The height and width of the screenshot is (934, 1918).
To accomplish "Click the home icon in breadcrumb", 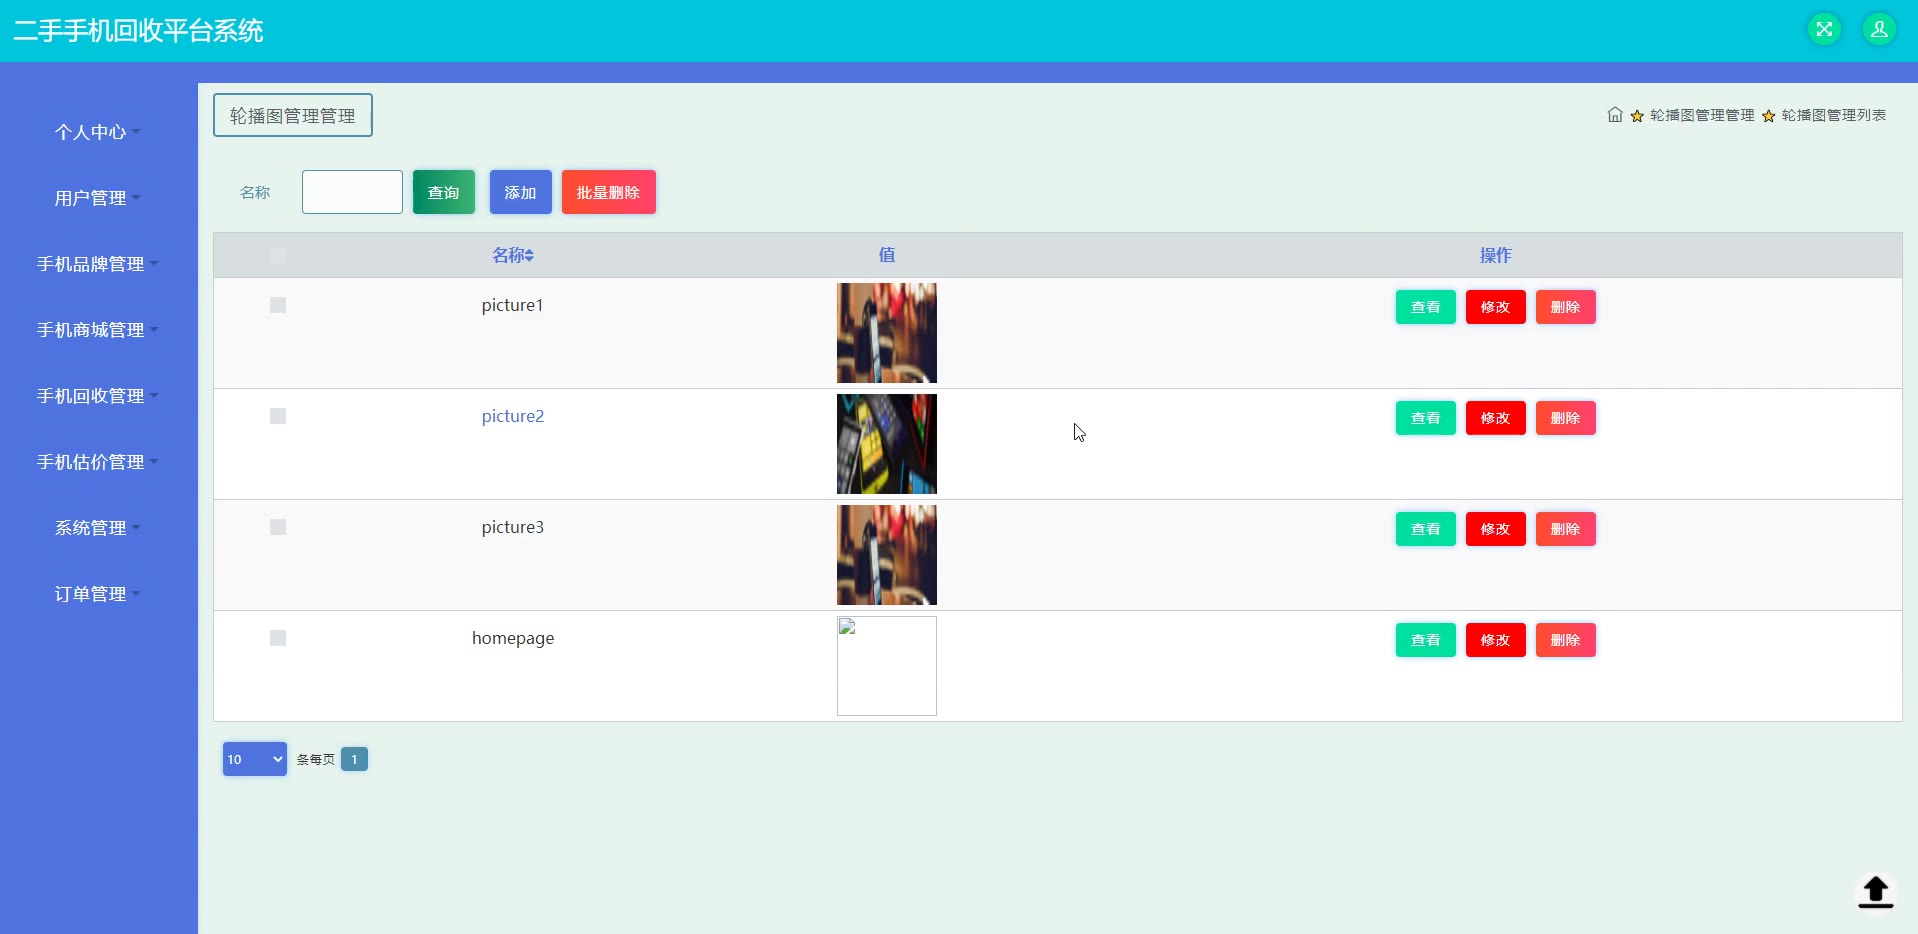I will pyautogui.click(x=1615, y=115).
